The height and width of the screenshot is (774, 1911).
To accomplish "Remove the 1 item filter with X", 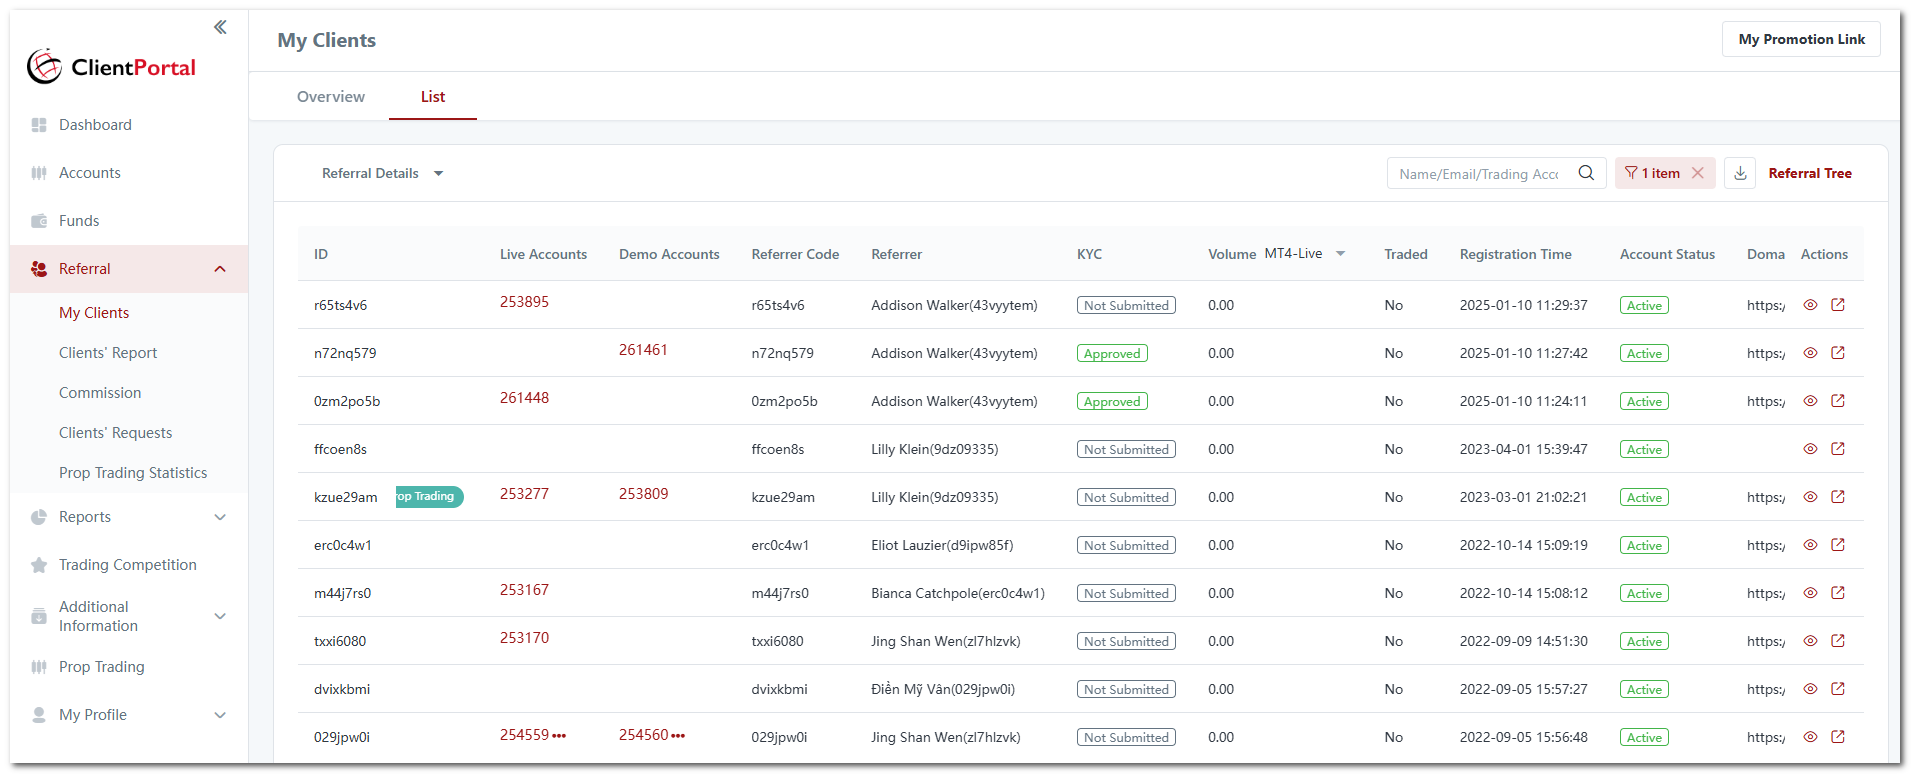I will click(1698, 173).
